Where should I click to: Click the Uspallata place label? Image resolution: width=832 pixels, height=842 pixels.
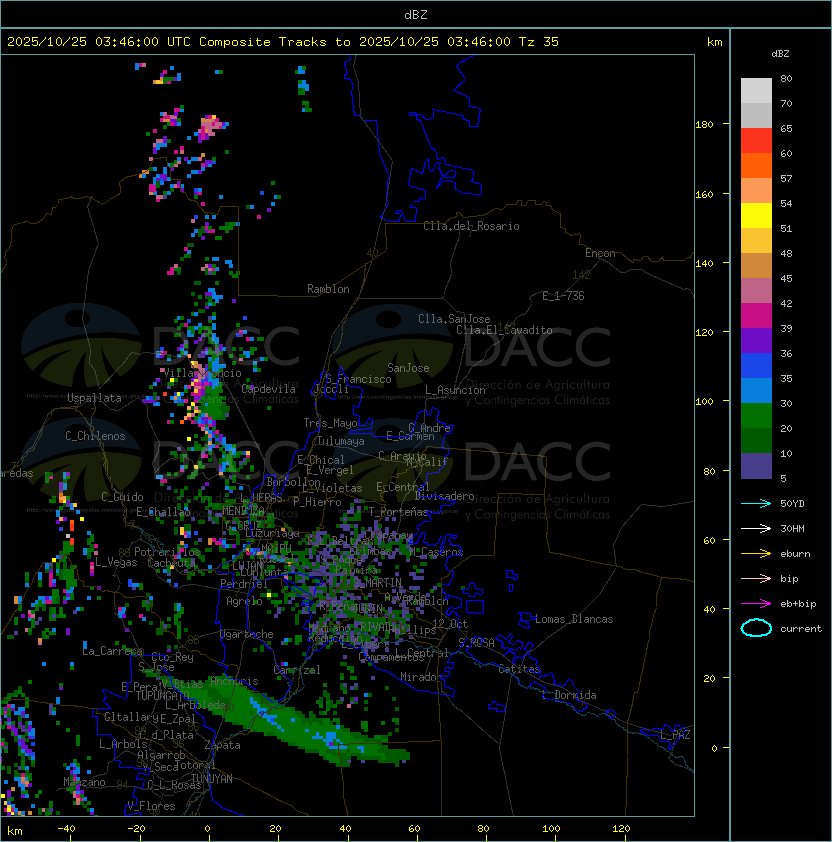(94, 398)
